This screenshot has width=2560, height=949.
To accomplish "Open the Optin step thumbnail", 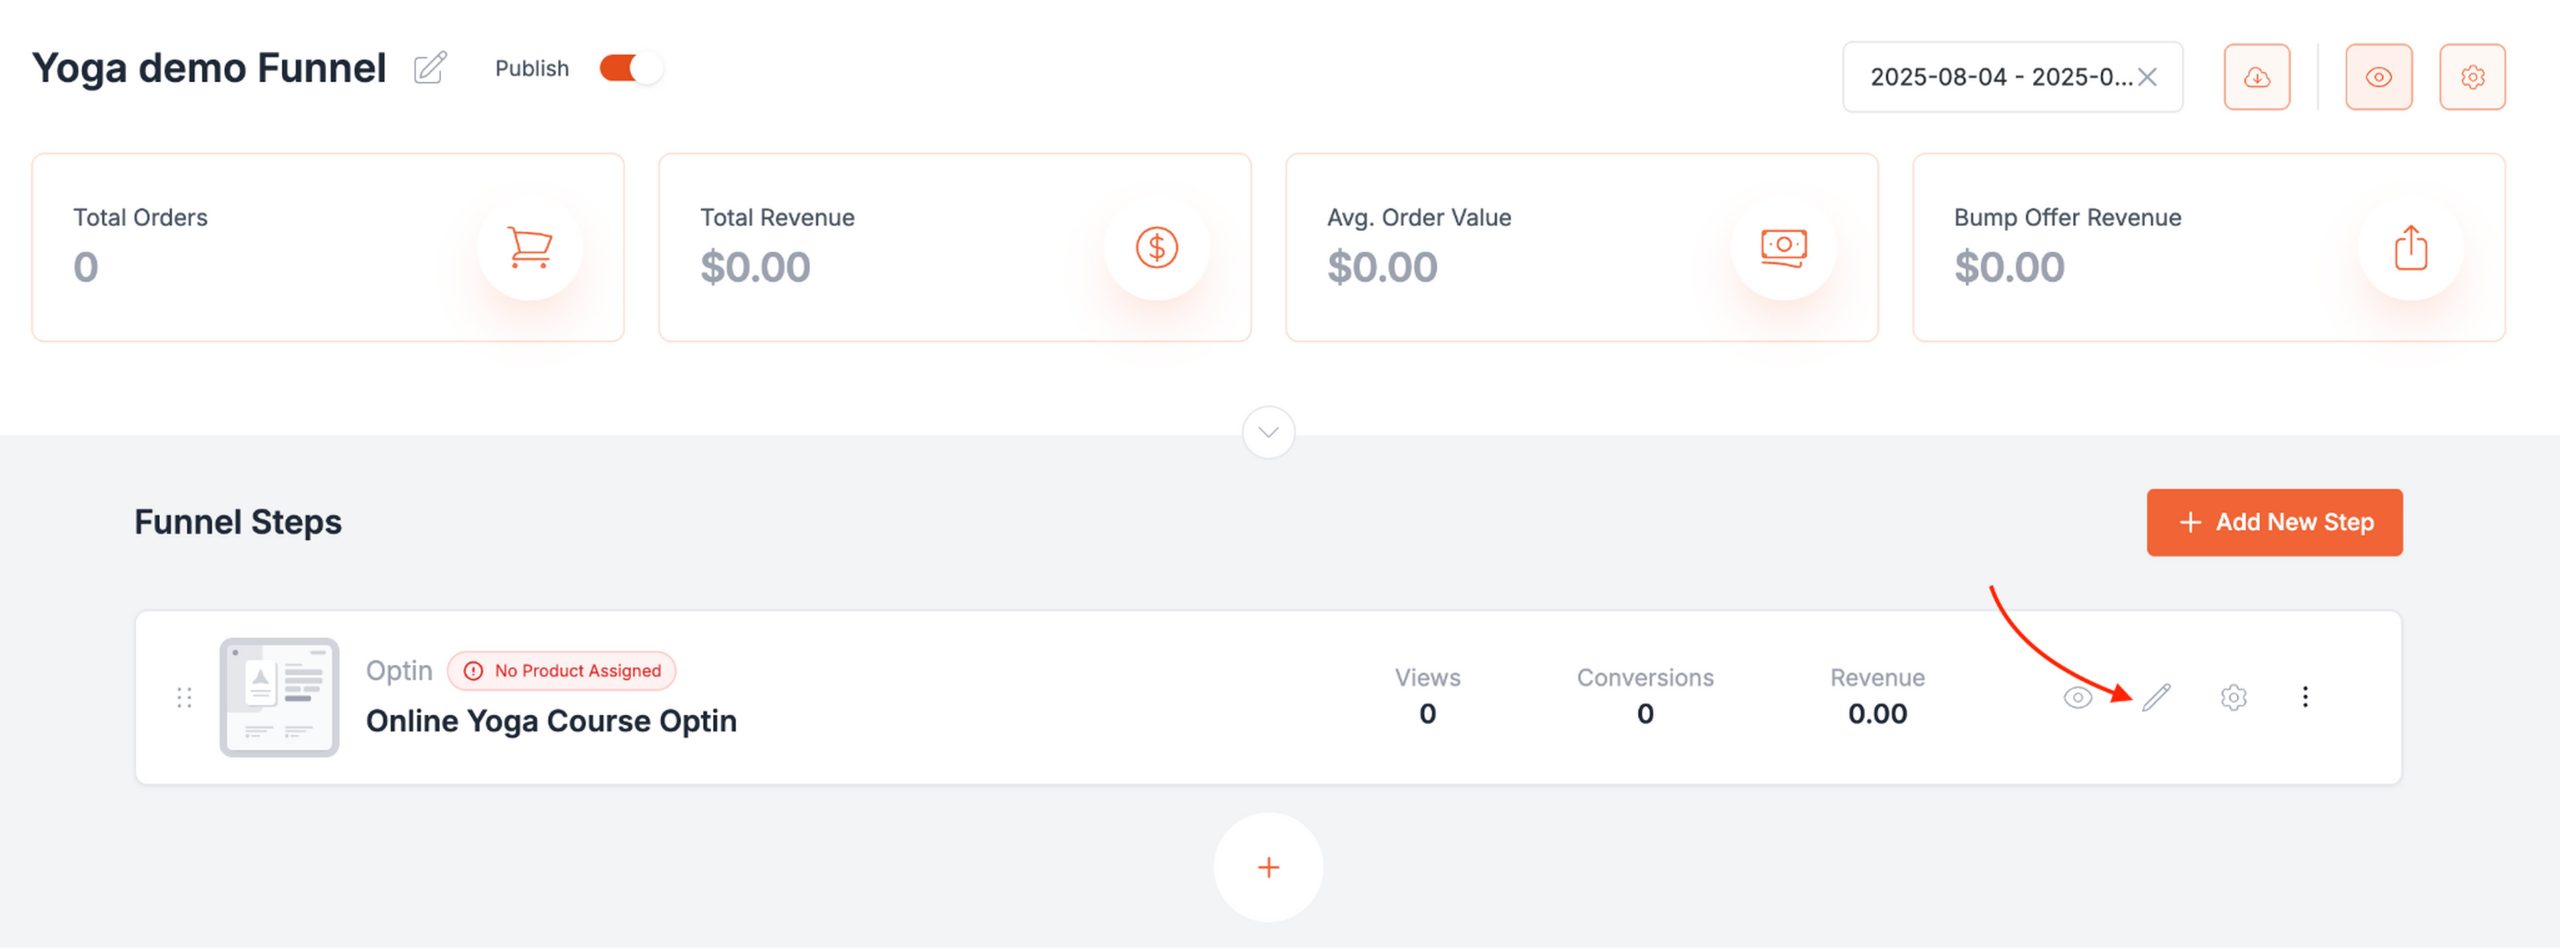I will pos(279,697).
